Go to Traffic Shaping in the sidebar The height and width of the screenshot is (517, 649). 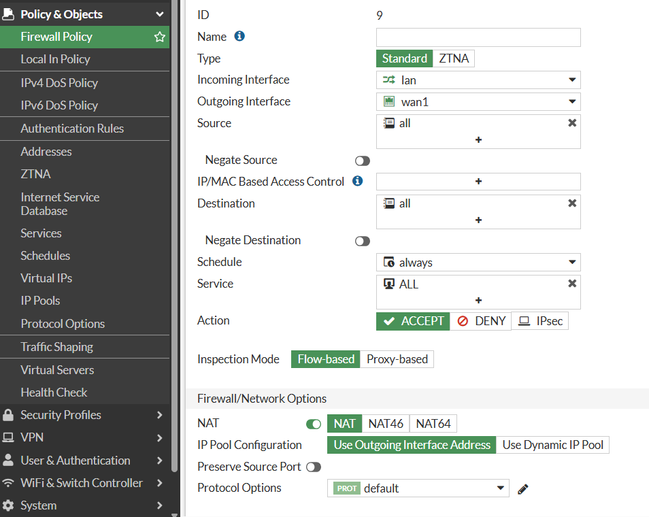coord(57,347)
